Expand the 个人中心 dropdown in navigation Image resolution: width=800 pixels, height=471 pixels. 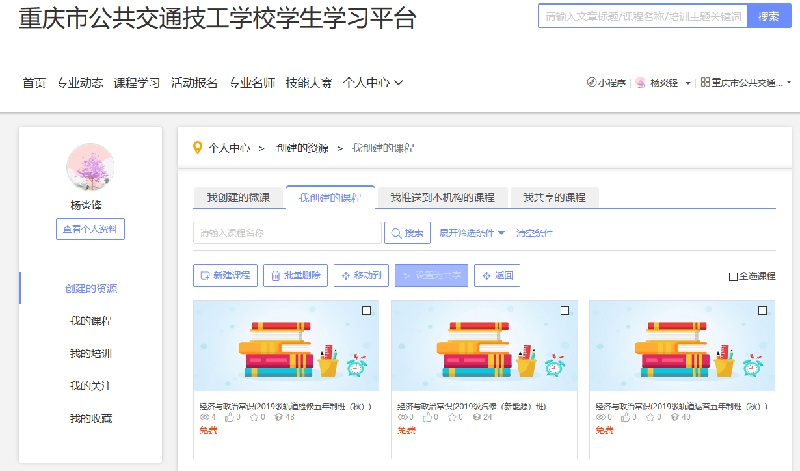pos(372,83)
